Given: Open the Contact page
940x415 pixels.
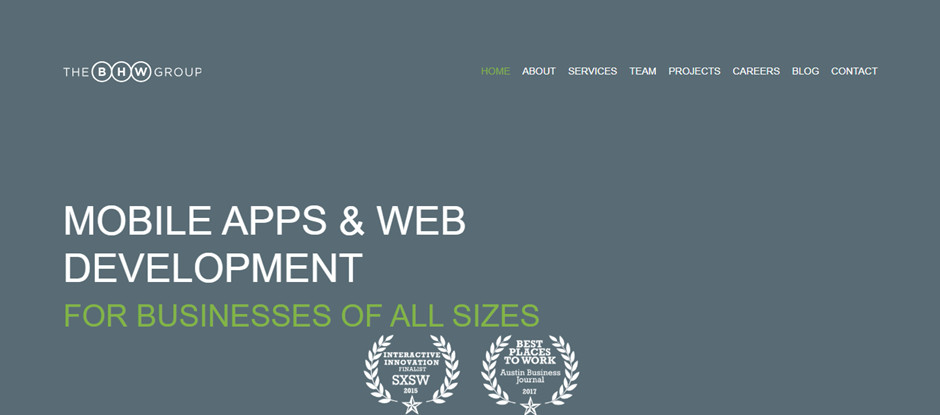Looking at the screenshot, I should [854, 71].
